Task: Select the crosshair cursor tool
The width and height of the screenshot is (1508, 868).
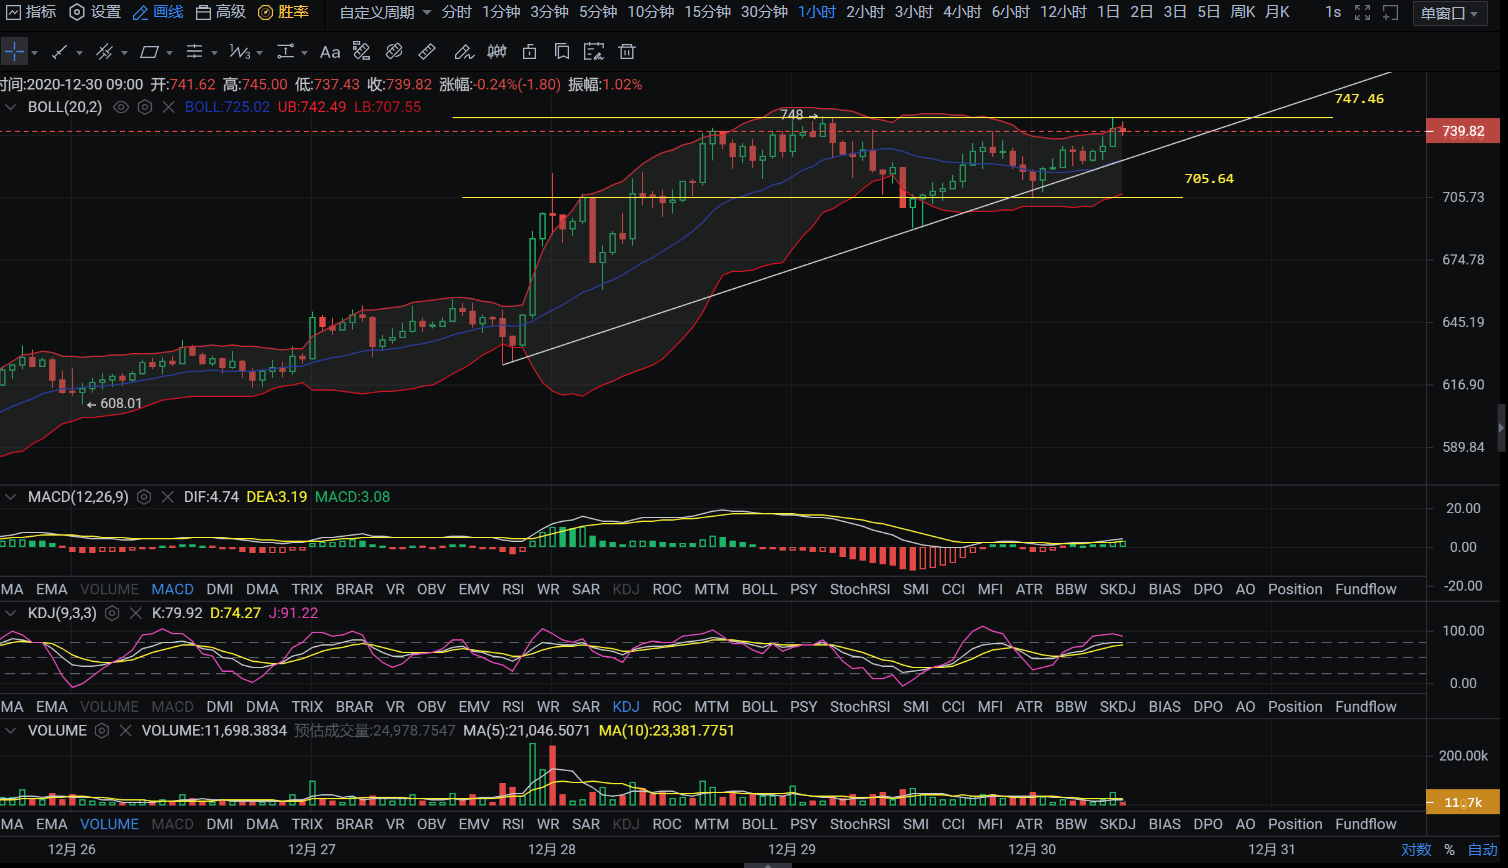Action: point(14,52)
